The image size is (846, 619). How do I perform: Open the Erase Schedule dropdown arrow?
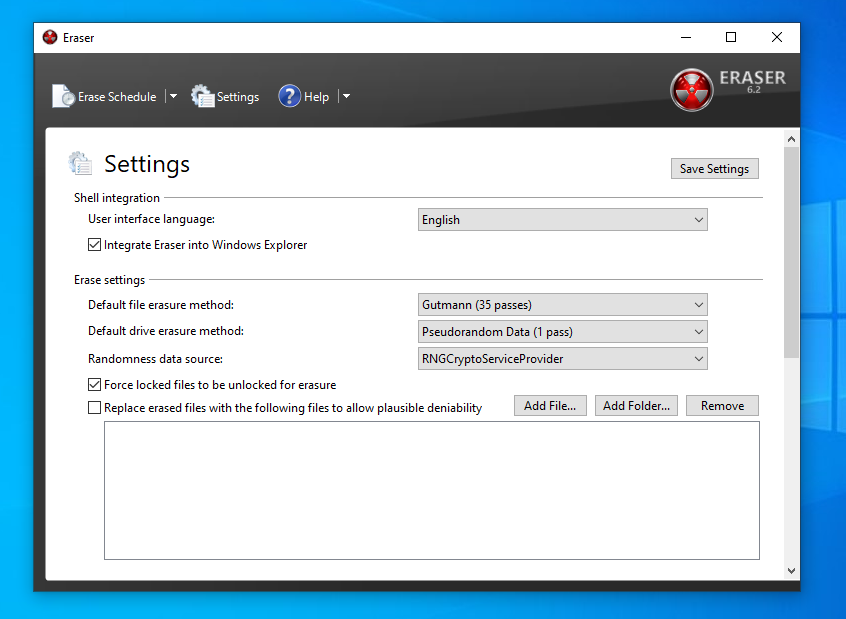click(x=173, y=97)
